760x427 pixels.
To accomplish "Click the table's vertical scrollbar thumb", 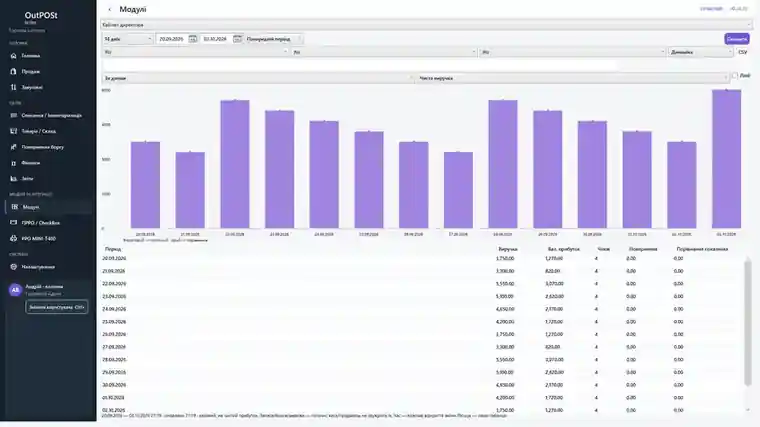I will coord(748,324).
